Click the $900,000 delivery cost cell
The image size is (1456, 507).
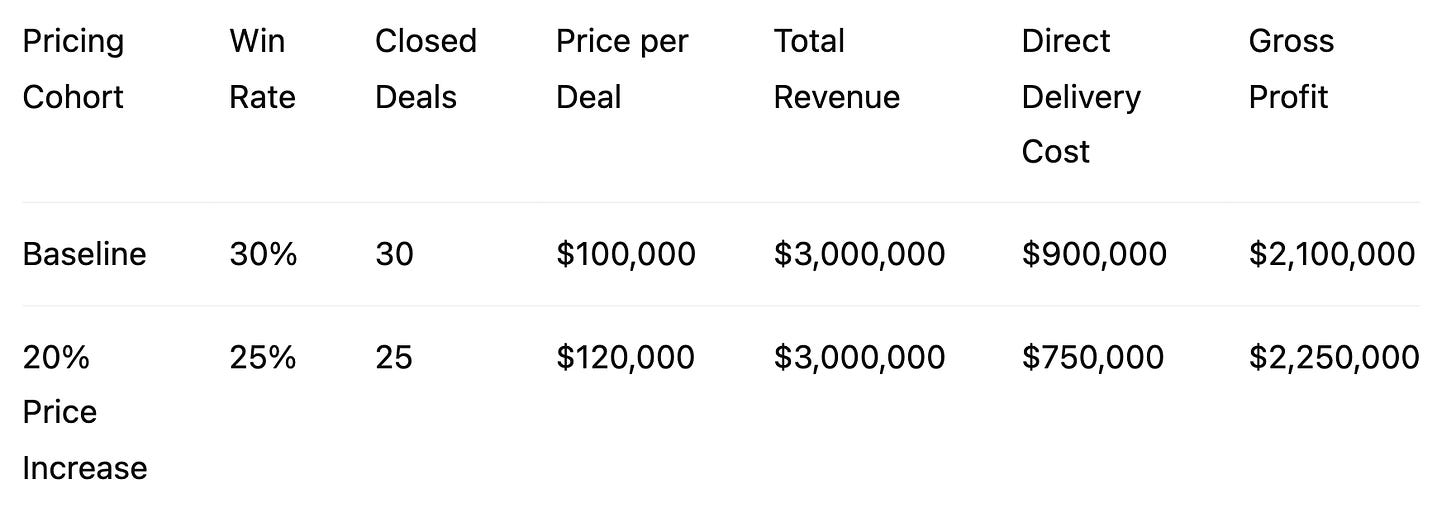pos(1094,254)
